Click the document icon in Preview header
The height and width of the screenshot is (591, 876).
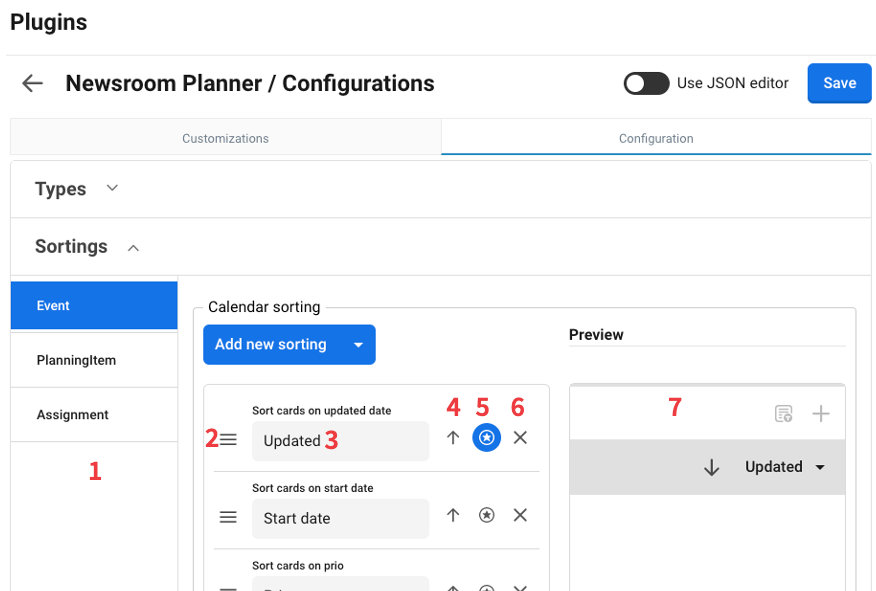784,414
